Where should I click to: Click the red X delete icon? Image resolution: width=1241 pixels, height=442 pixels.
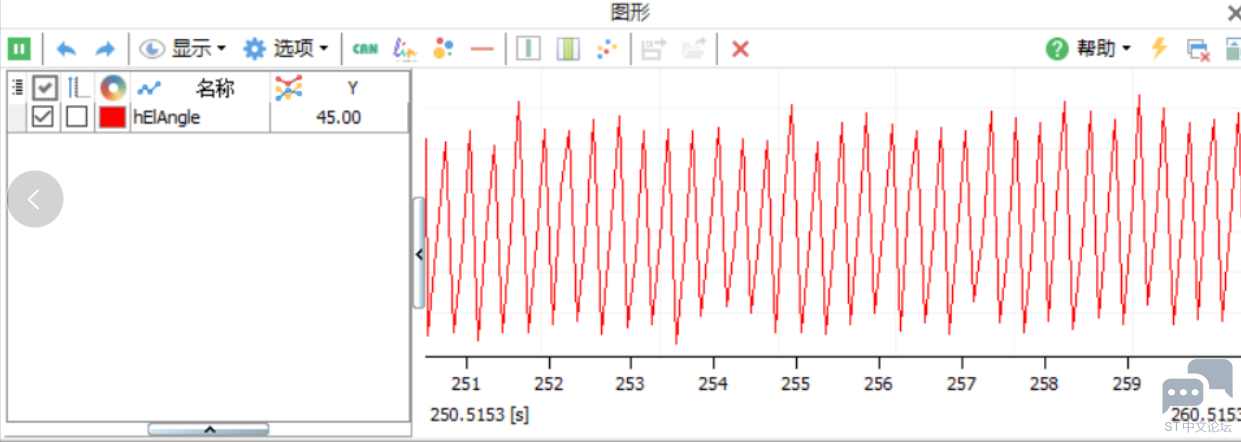[x=740, y=48]
